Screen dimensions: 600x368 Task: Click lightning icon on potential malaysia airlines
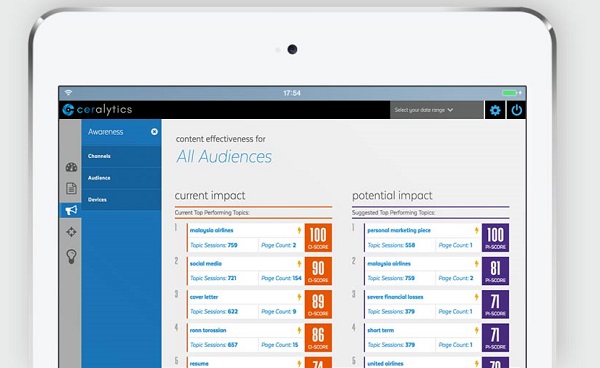click(x=476, y=264)
